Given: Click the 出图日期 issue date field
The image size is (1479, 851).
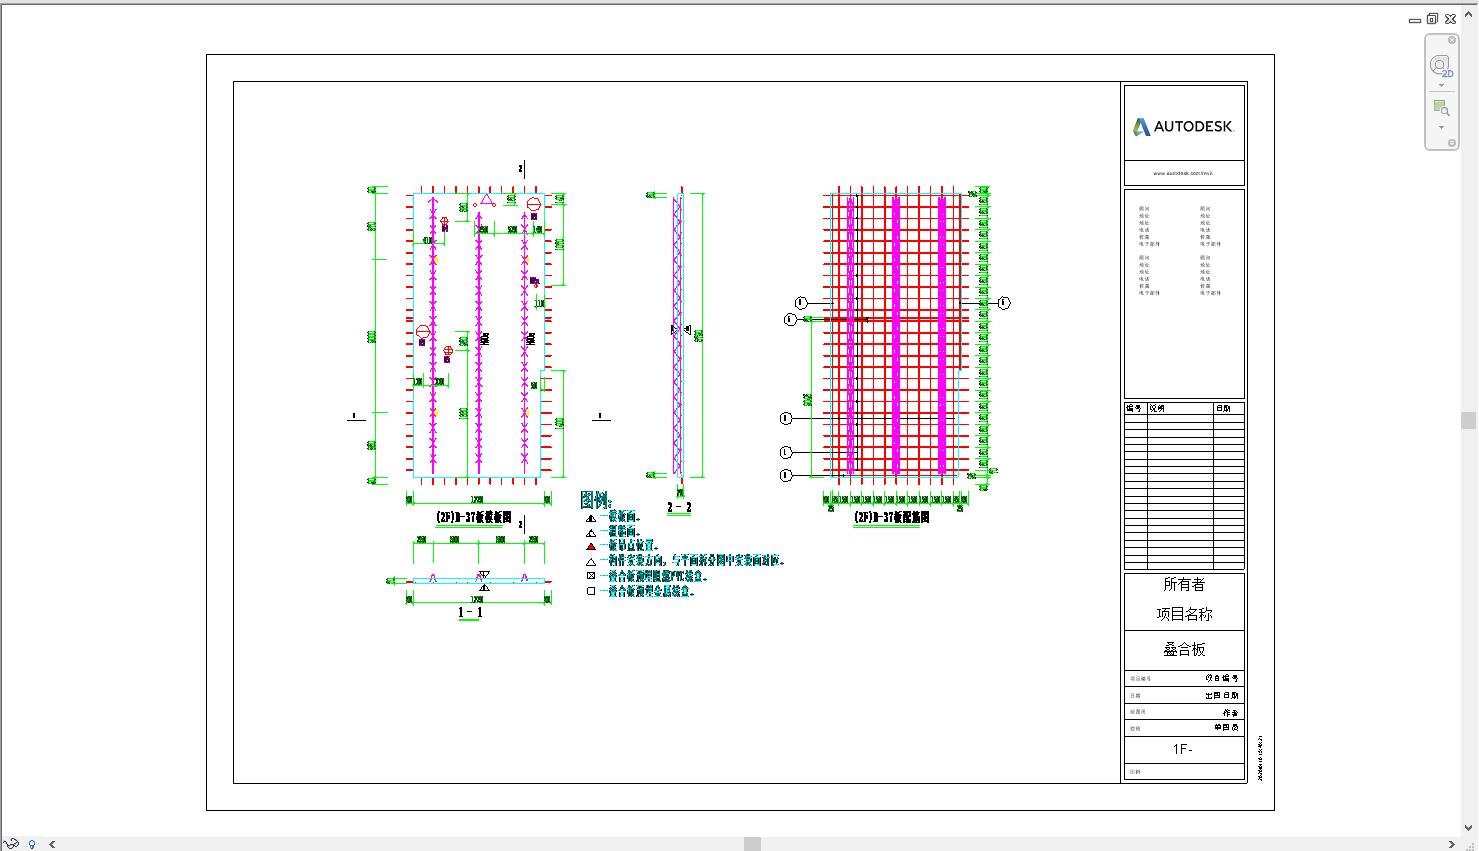Looking at the screenshot, I should [x=1222, y=695].
